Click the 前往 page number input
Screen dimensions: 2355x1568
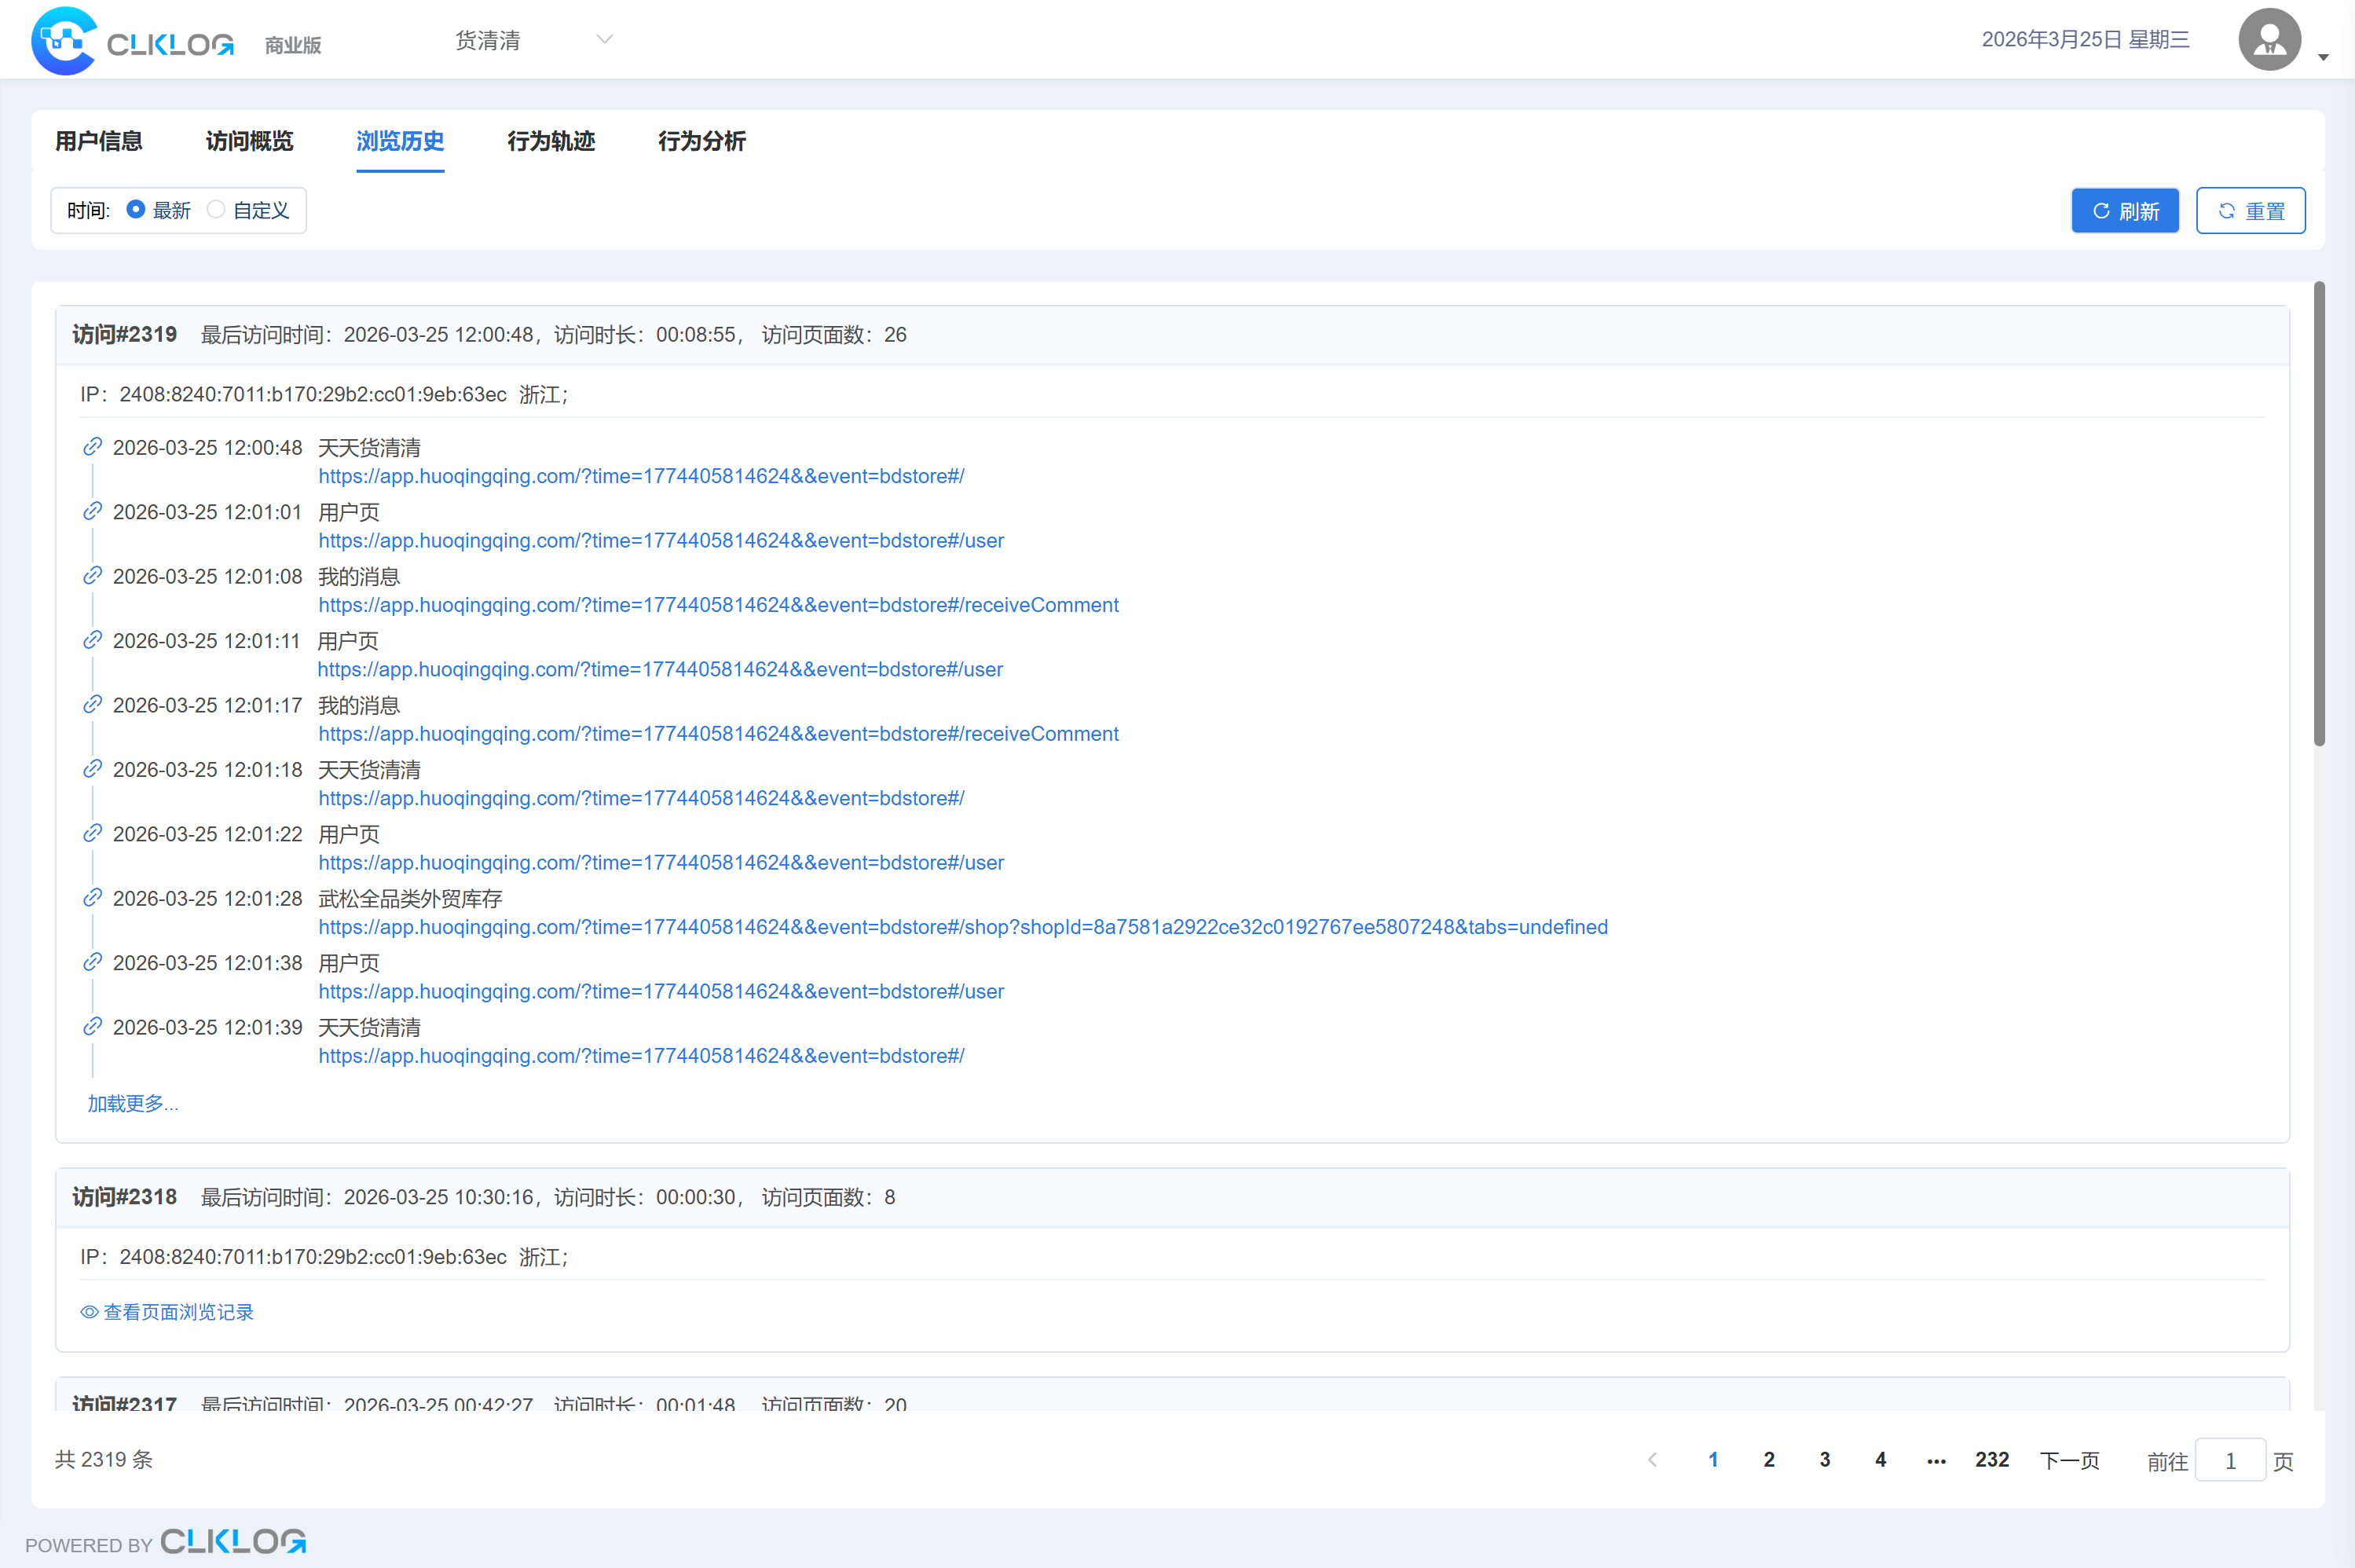2229,1461
